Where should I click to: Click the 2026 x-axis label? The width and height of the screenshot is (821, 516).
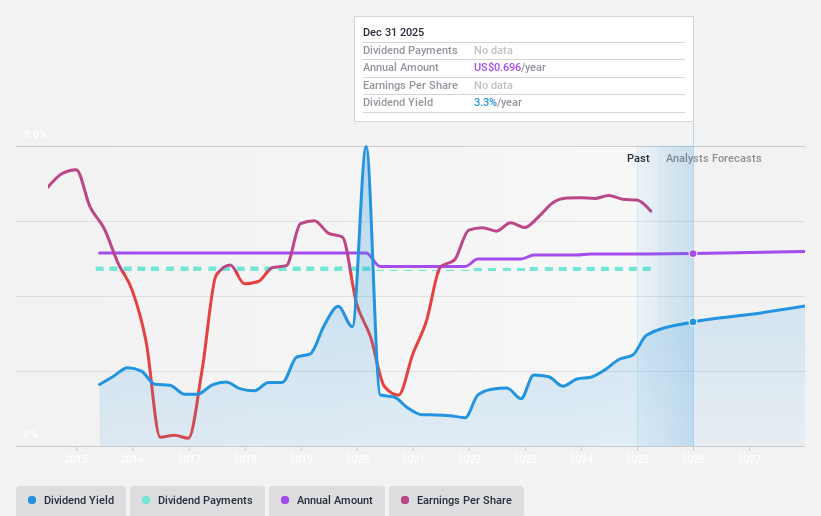tap(693, 459)
